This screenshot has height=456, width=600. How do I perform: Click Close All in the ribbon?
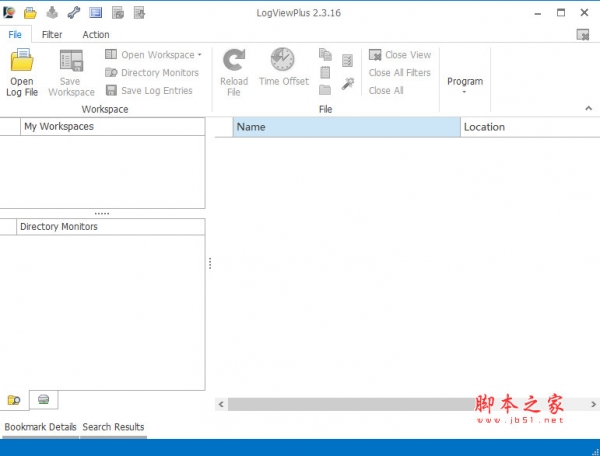pyautogui.click(x=386, y=91)
